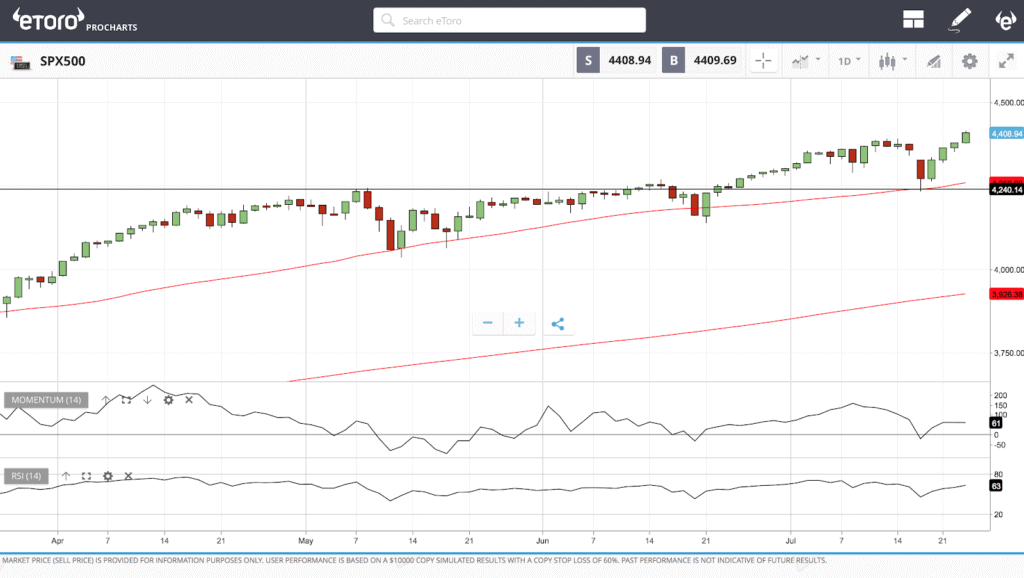This screenshot has width=1024, height=578.
Task: Open the candlestick chart type dropdown
Action: point(893,61)
